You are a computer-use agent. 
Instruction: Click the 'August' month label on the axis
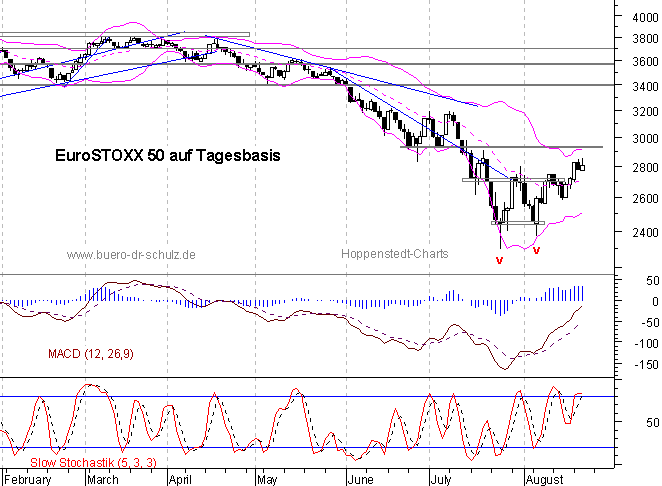click(x=544, y=480)
